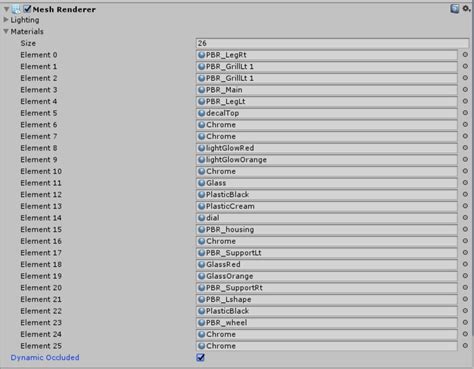Collapse the Materials list
The height and width of the screenshot is (369, 474).
pyautogui.click(x=6, y=32)
